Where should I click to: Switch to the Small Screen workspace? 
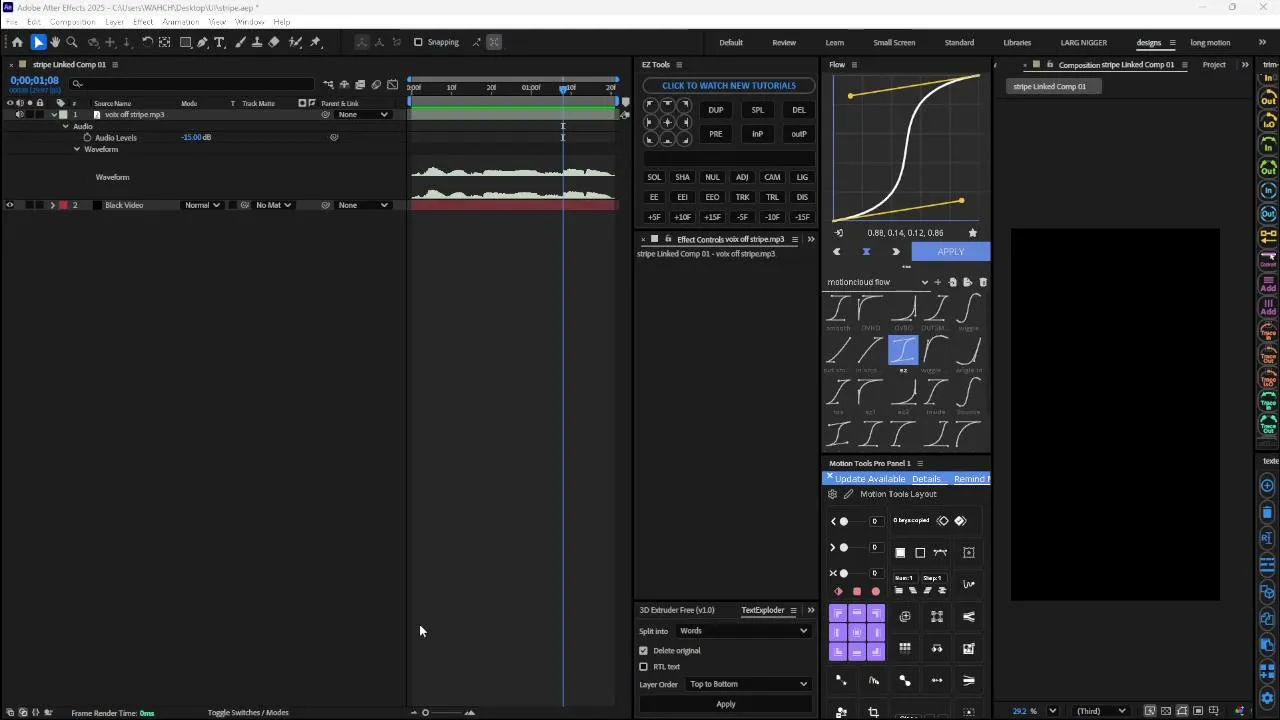[894, 42]
